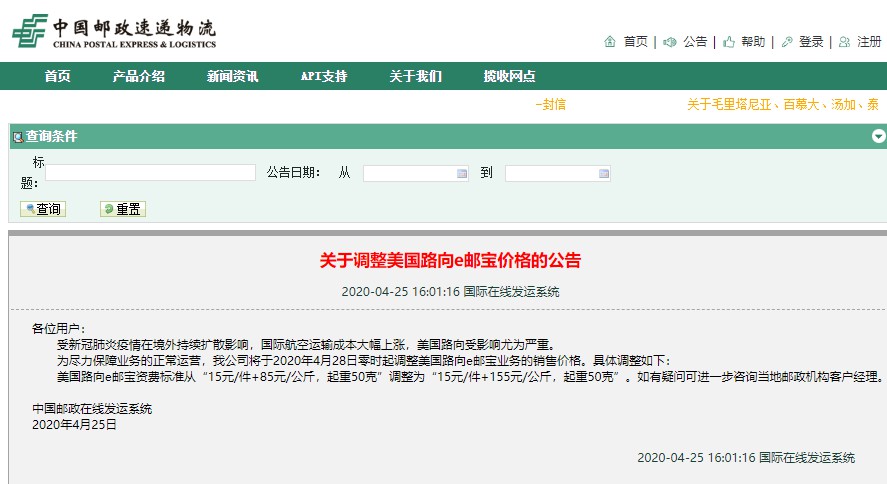Click the 首页 link in the top right
The height and width of the screenshot is (484, 887).
(635, 42)
